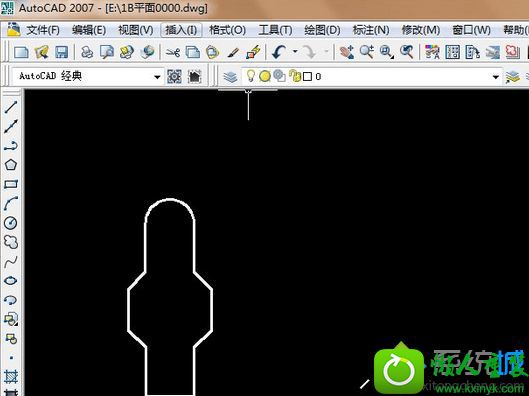Screen dimensions: 529x396
Task: Open the Zoom Window flyout
Action: pyautogui.click(x=387, y=52)
